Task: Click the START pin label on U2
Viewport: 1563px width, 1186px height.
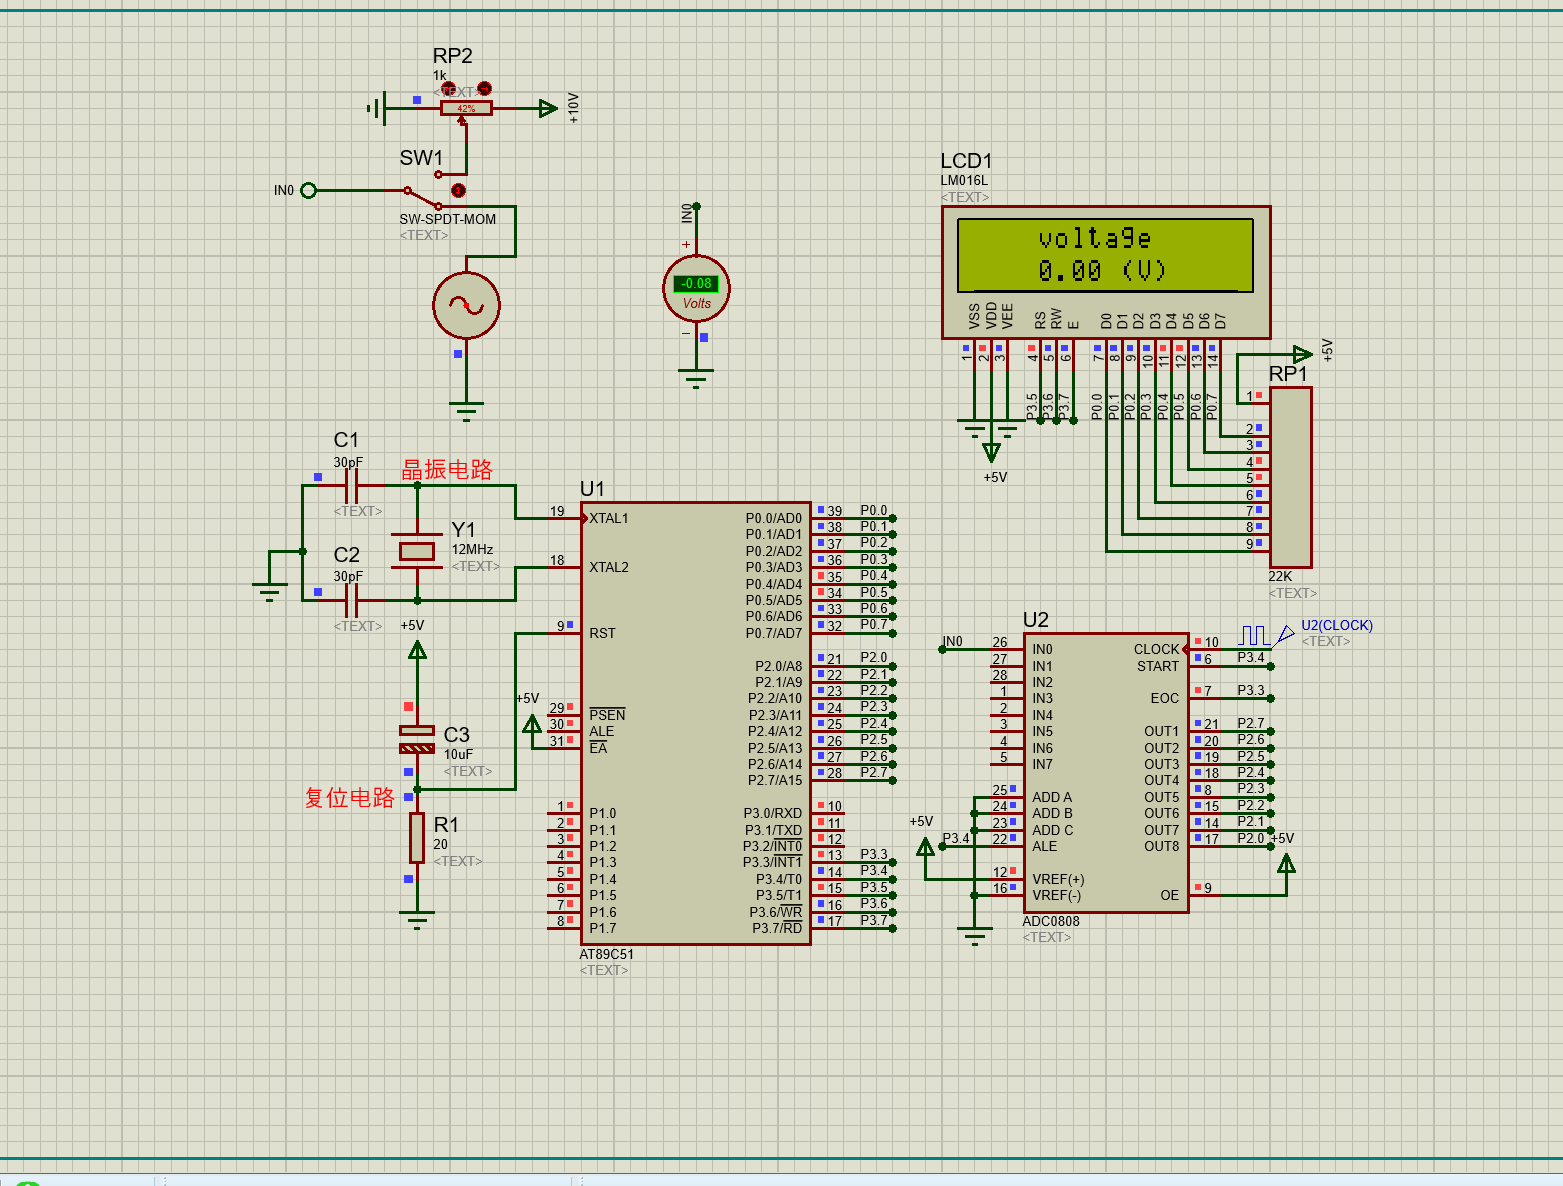Action: pyautogui.click(x=1158, y=666)
